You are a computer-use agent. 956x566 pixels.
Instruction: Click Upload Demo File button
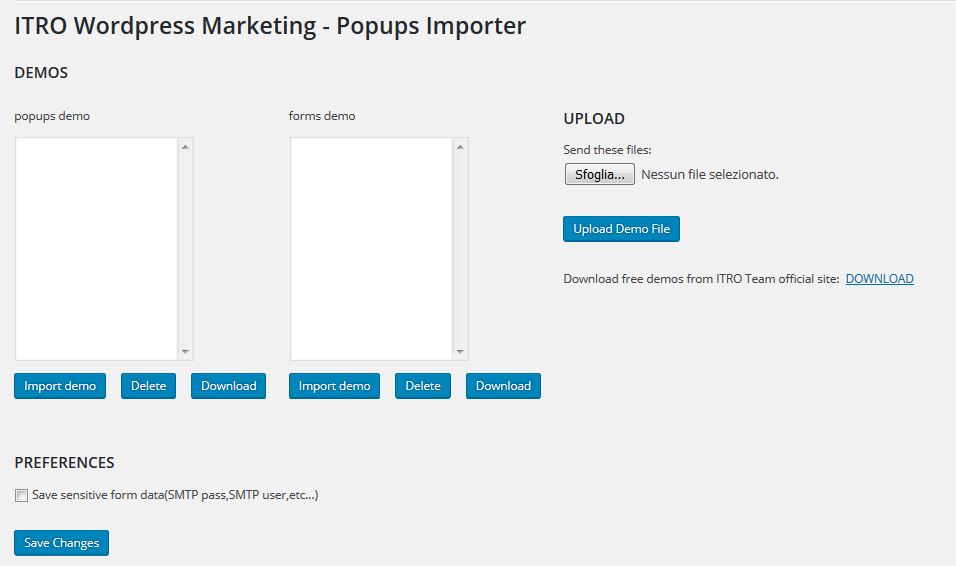point(621,229)
